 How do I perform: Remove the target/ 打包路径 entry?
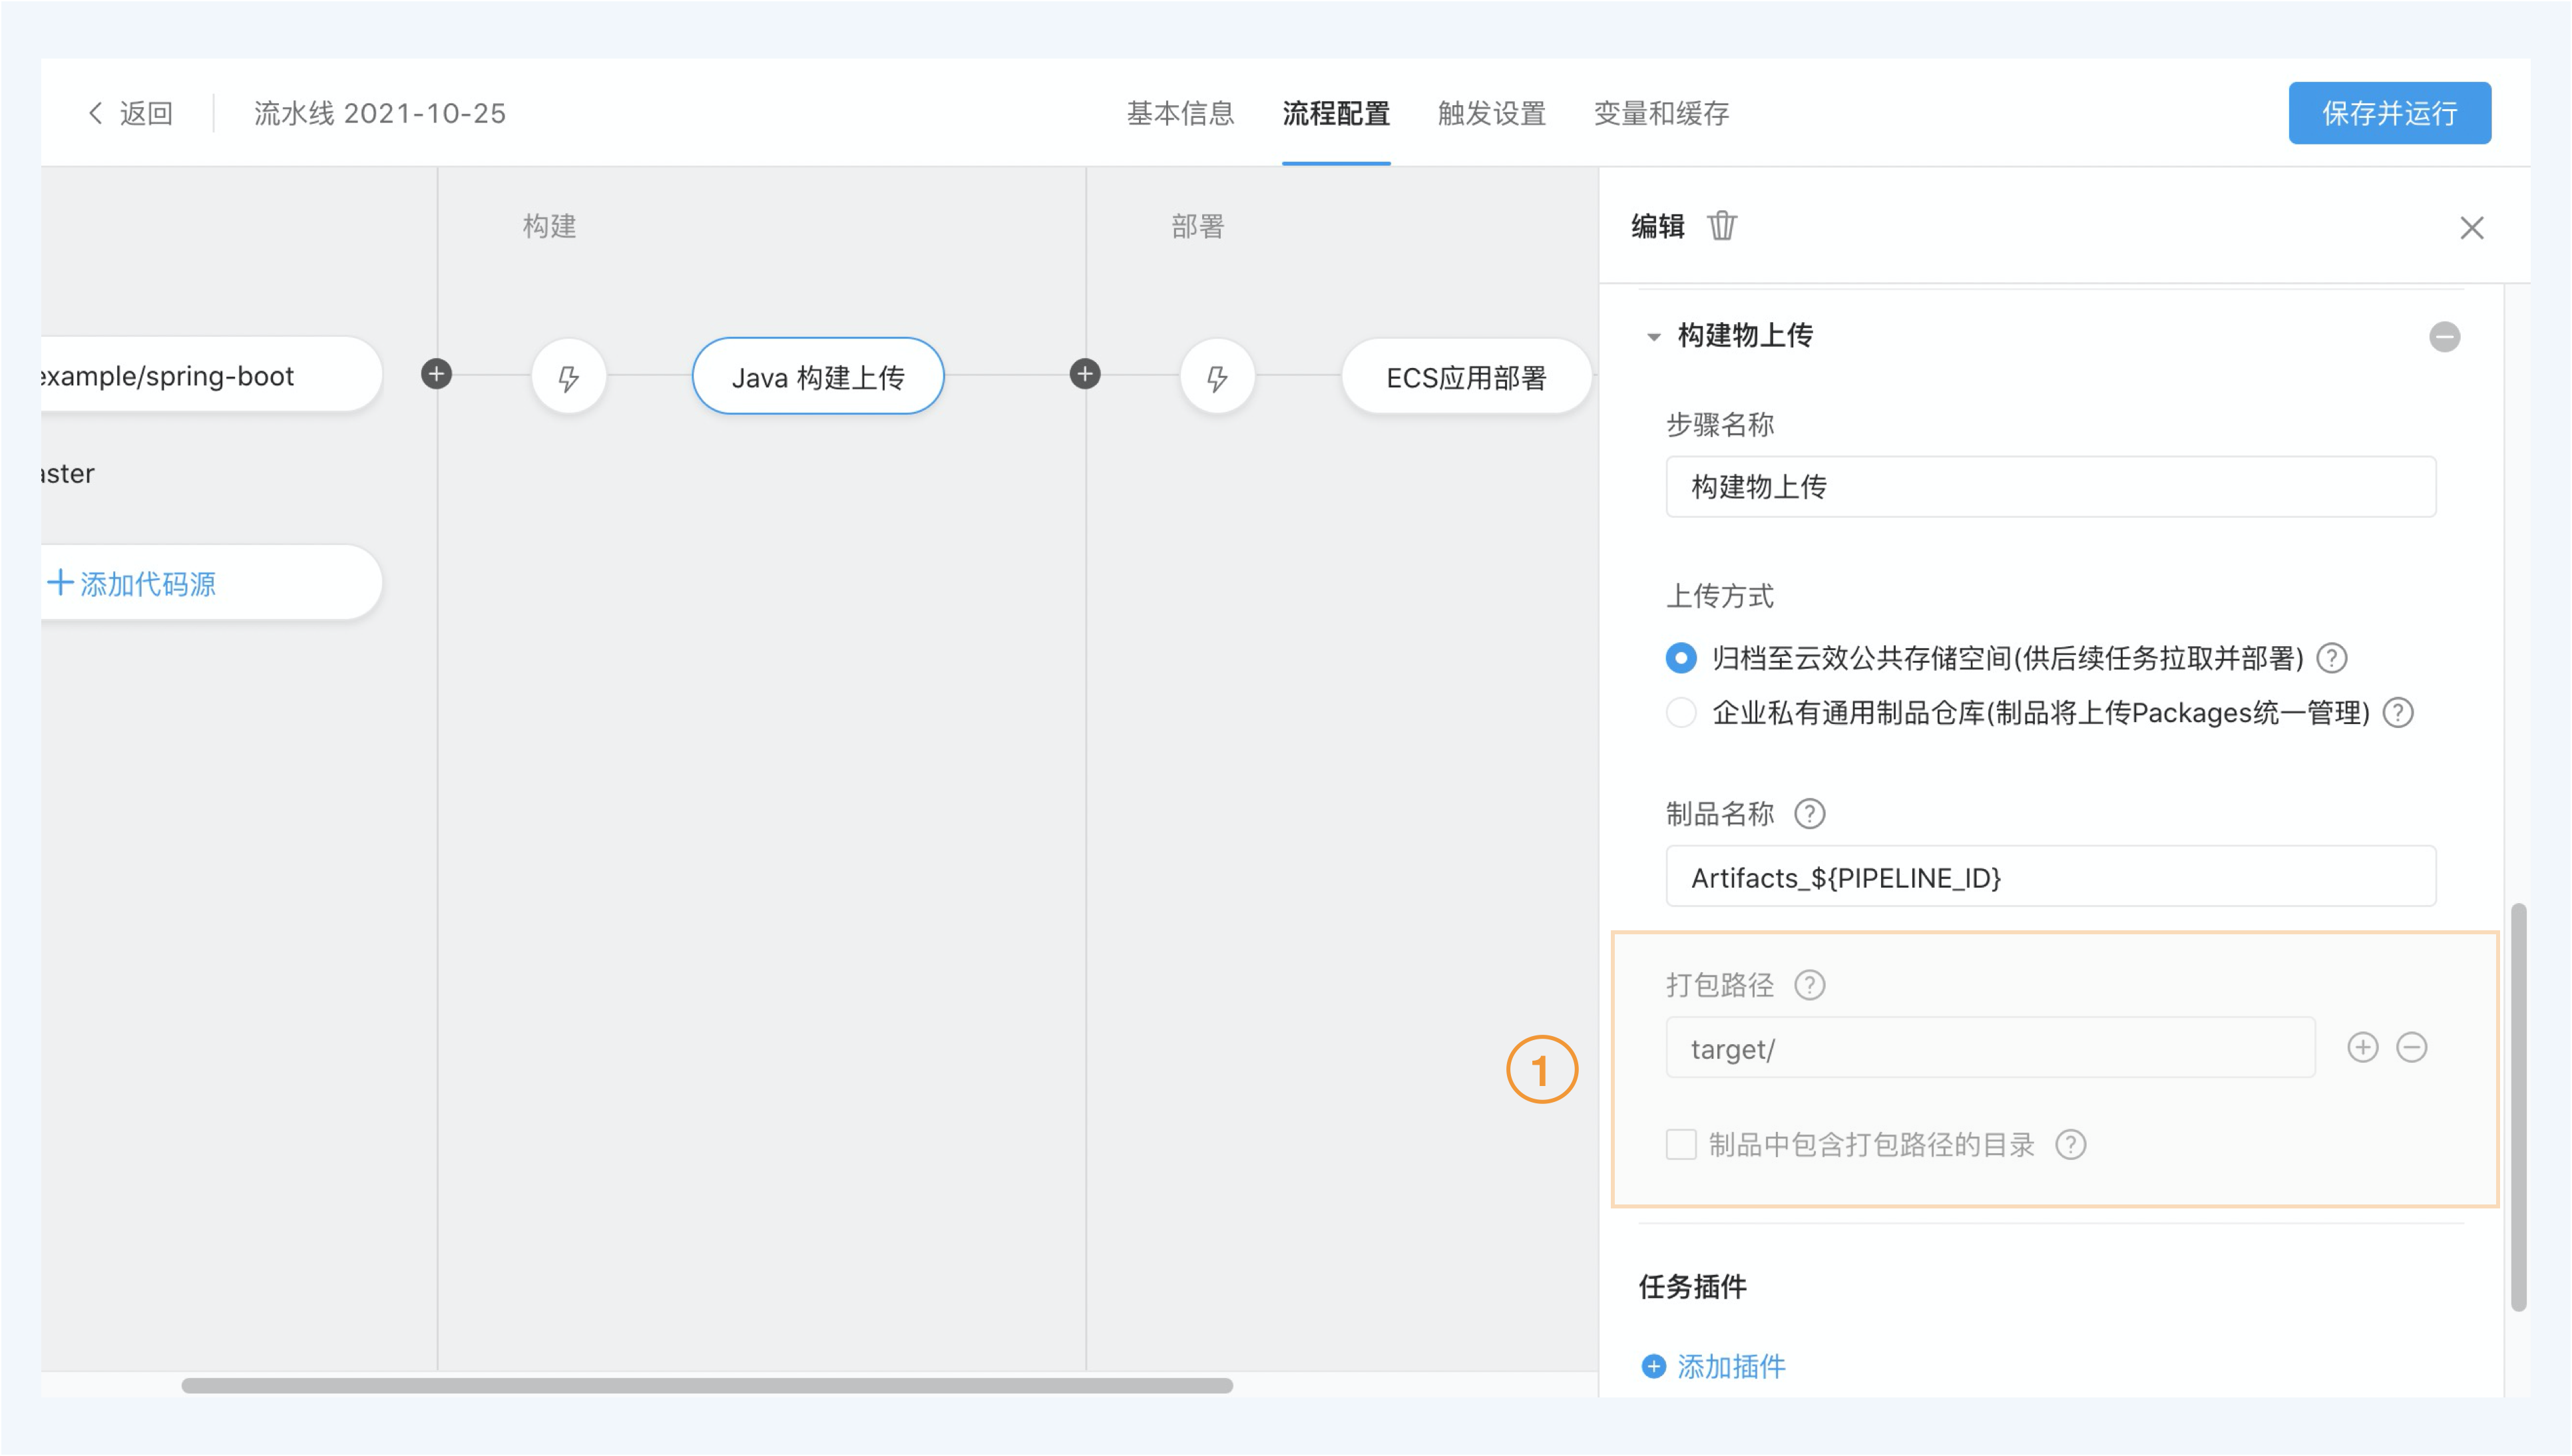coord(2411,1047)
